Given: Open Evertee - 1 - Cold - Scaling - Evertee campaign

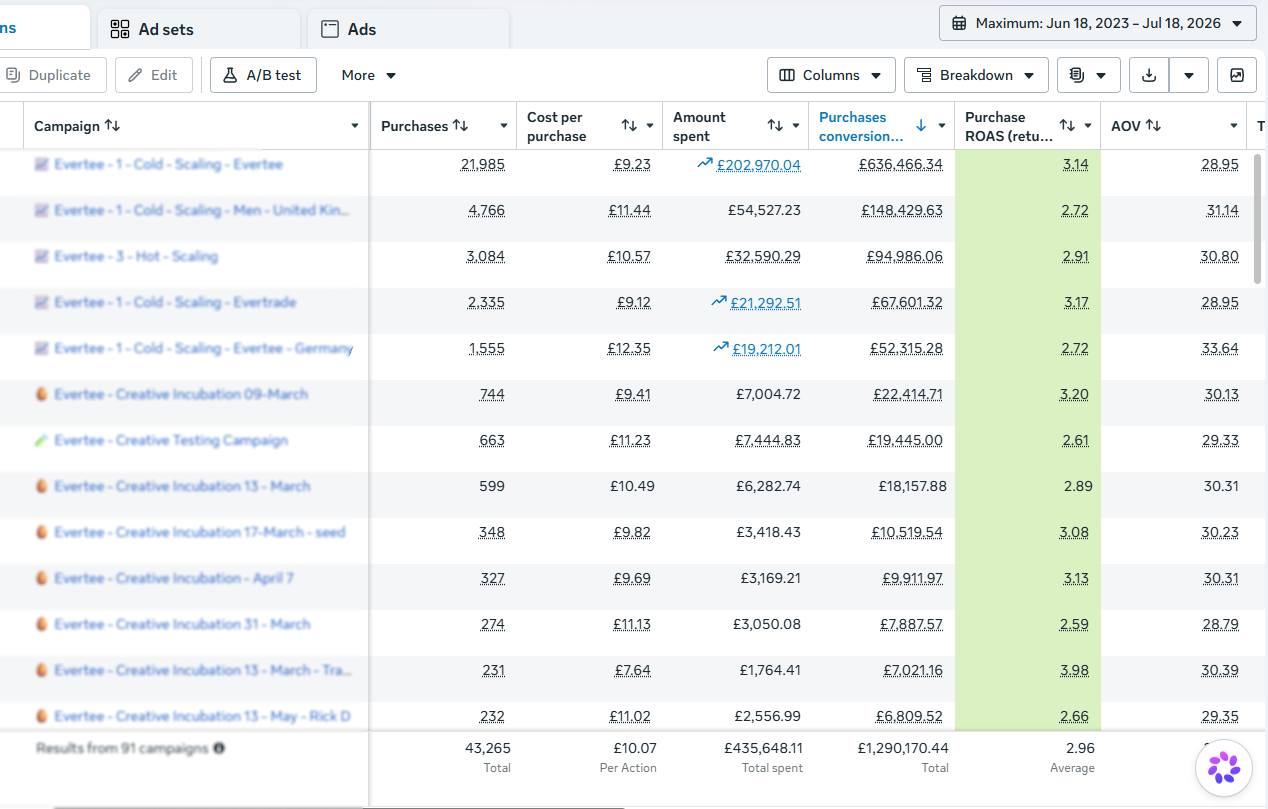Looking at the screenshot, I should pyautogui.click(x=168, y=164).
